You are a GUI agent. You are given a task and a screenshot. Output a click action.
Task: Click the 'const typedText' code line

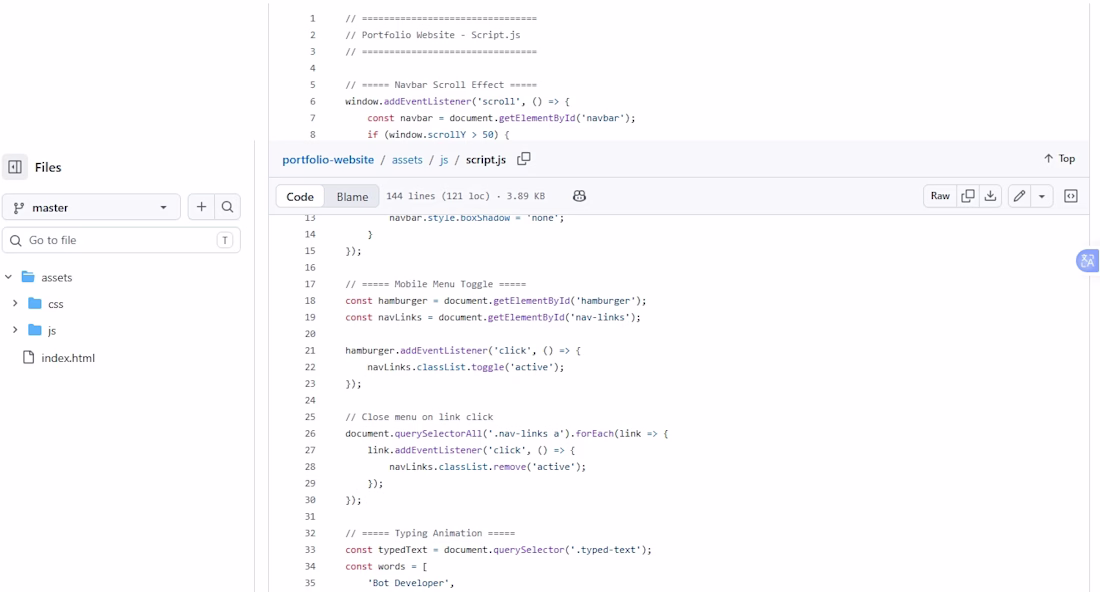tap(498, 550)
